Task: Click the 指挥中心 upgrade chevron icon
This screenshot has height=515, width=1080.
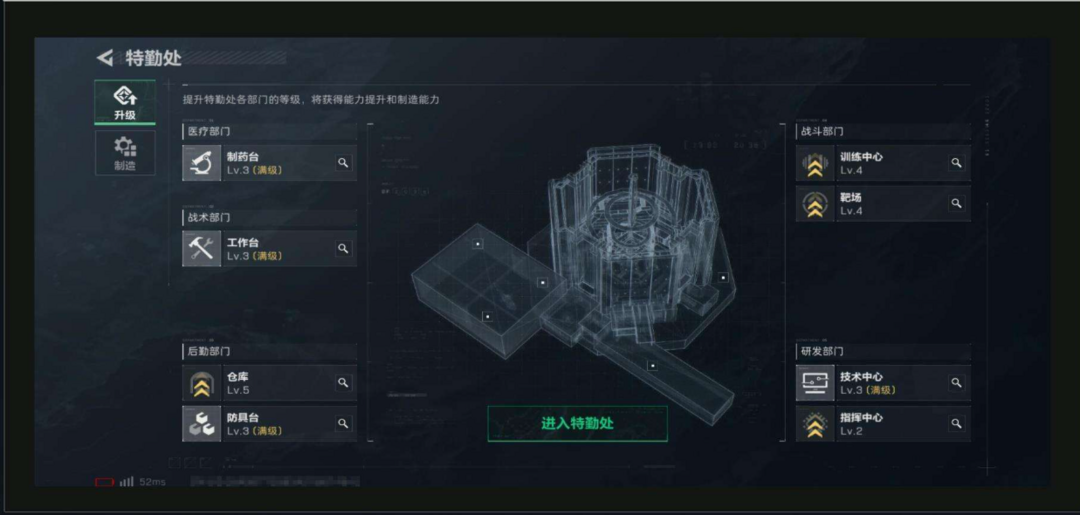Action: tap(815, 423)
